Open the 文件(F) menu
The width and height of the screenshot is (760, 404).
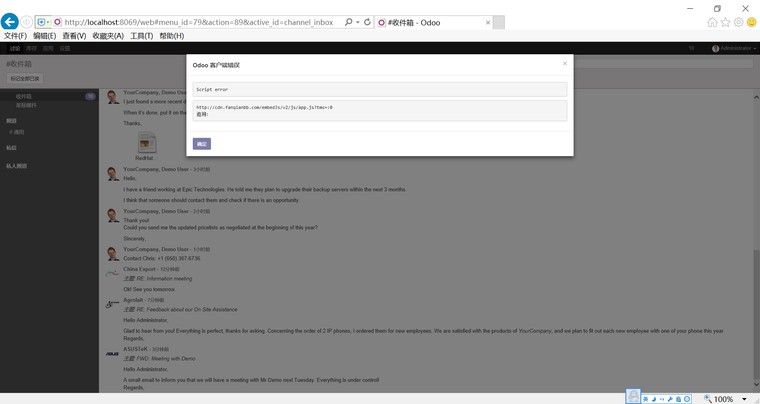pyautogui.click(x=16, y=36)
